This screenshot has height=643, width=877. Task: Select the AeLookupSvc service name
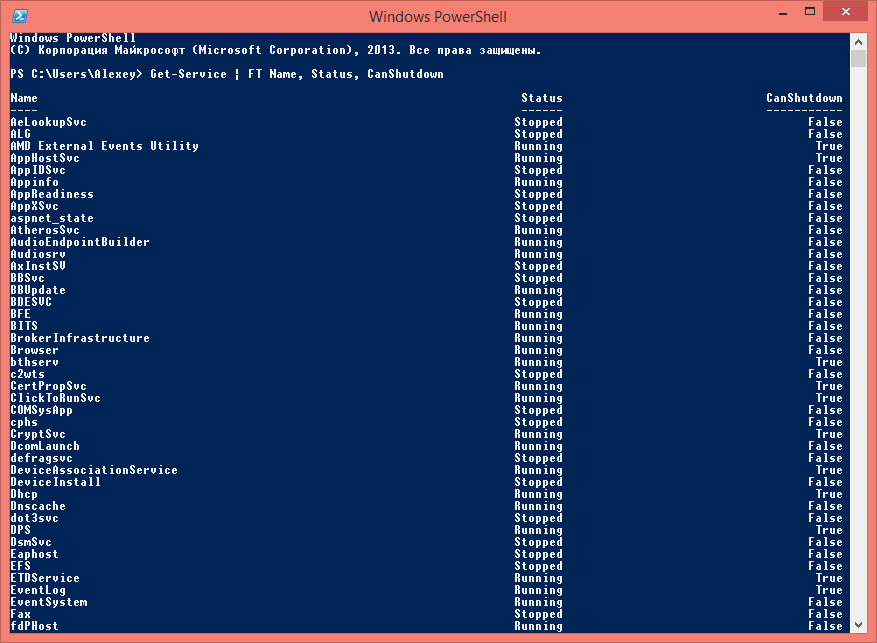click(49, 122)
